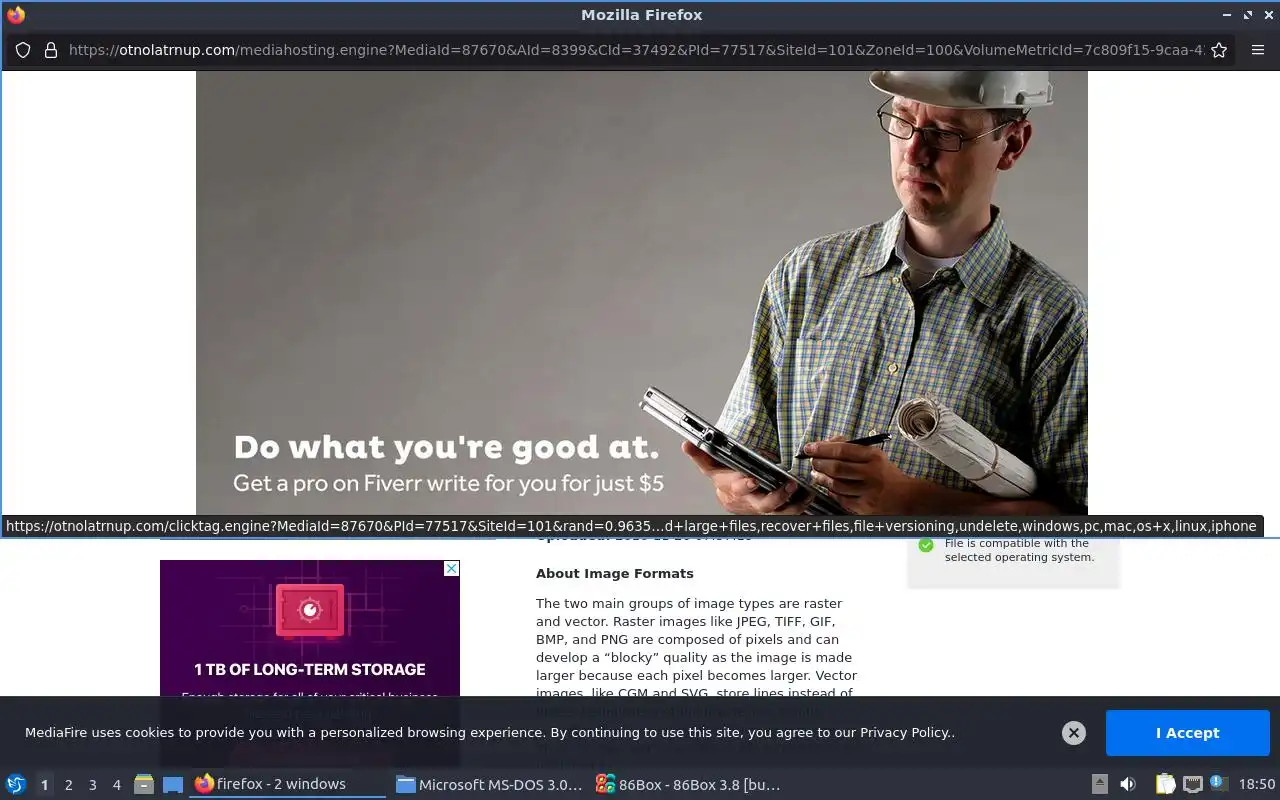The width and height of the screenshot is (1280, 800).
Task: Minimize the Mozilla Firefox window
Action: (1227, 15)
